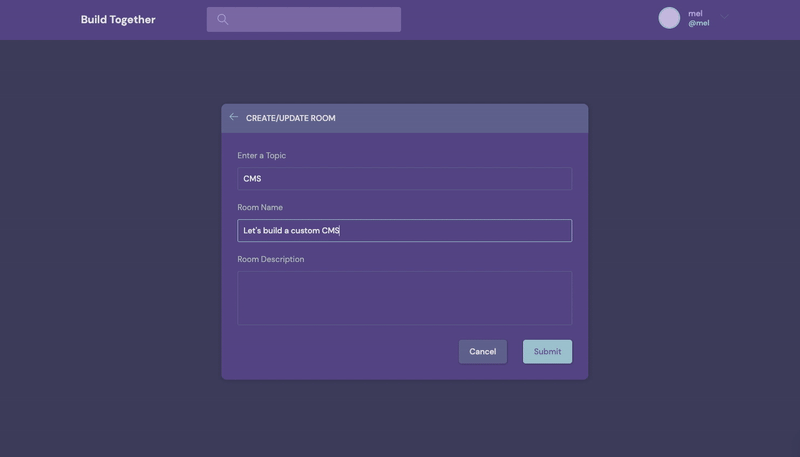Screen dimensions: 800x457
Task: Click the @mel username text
Action: (698, 23)
